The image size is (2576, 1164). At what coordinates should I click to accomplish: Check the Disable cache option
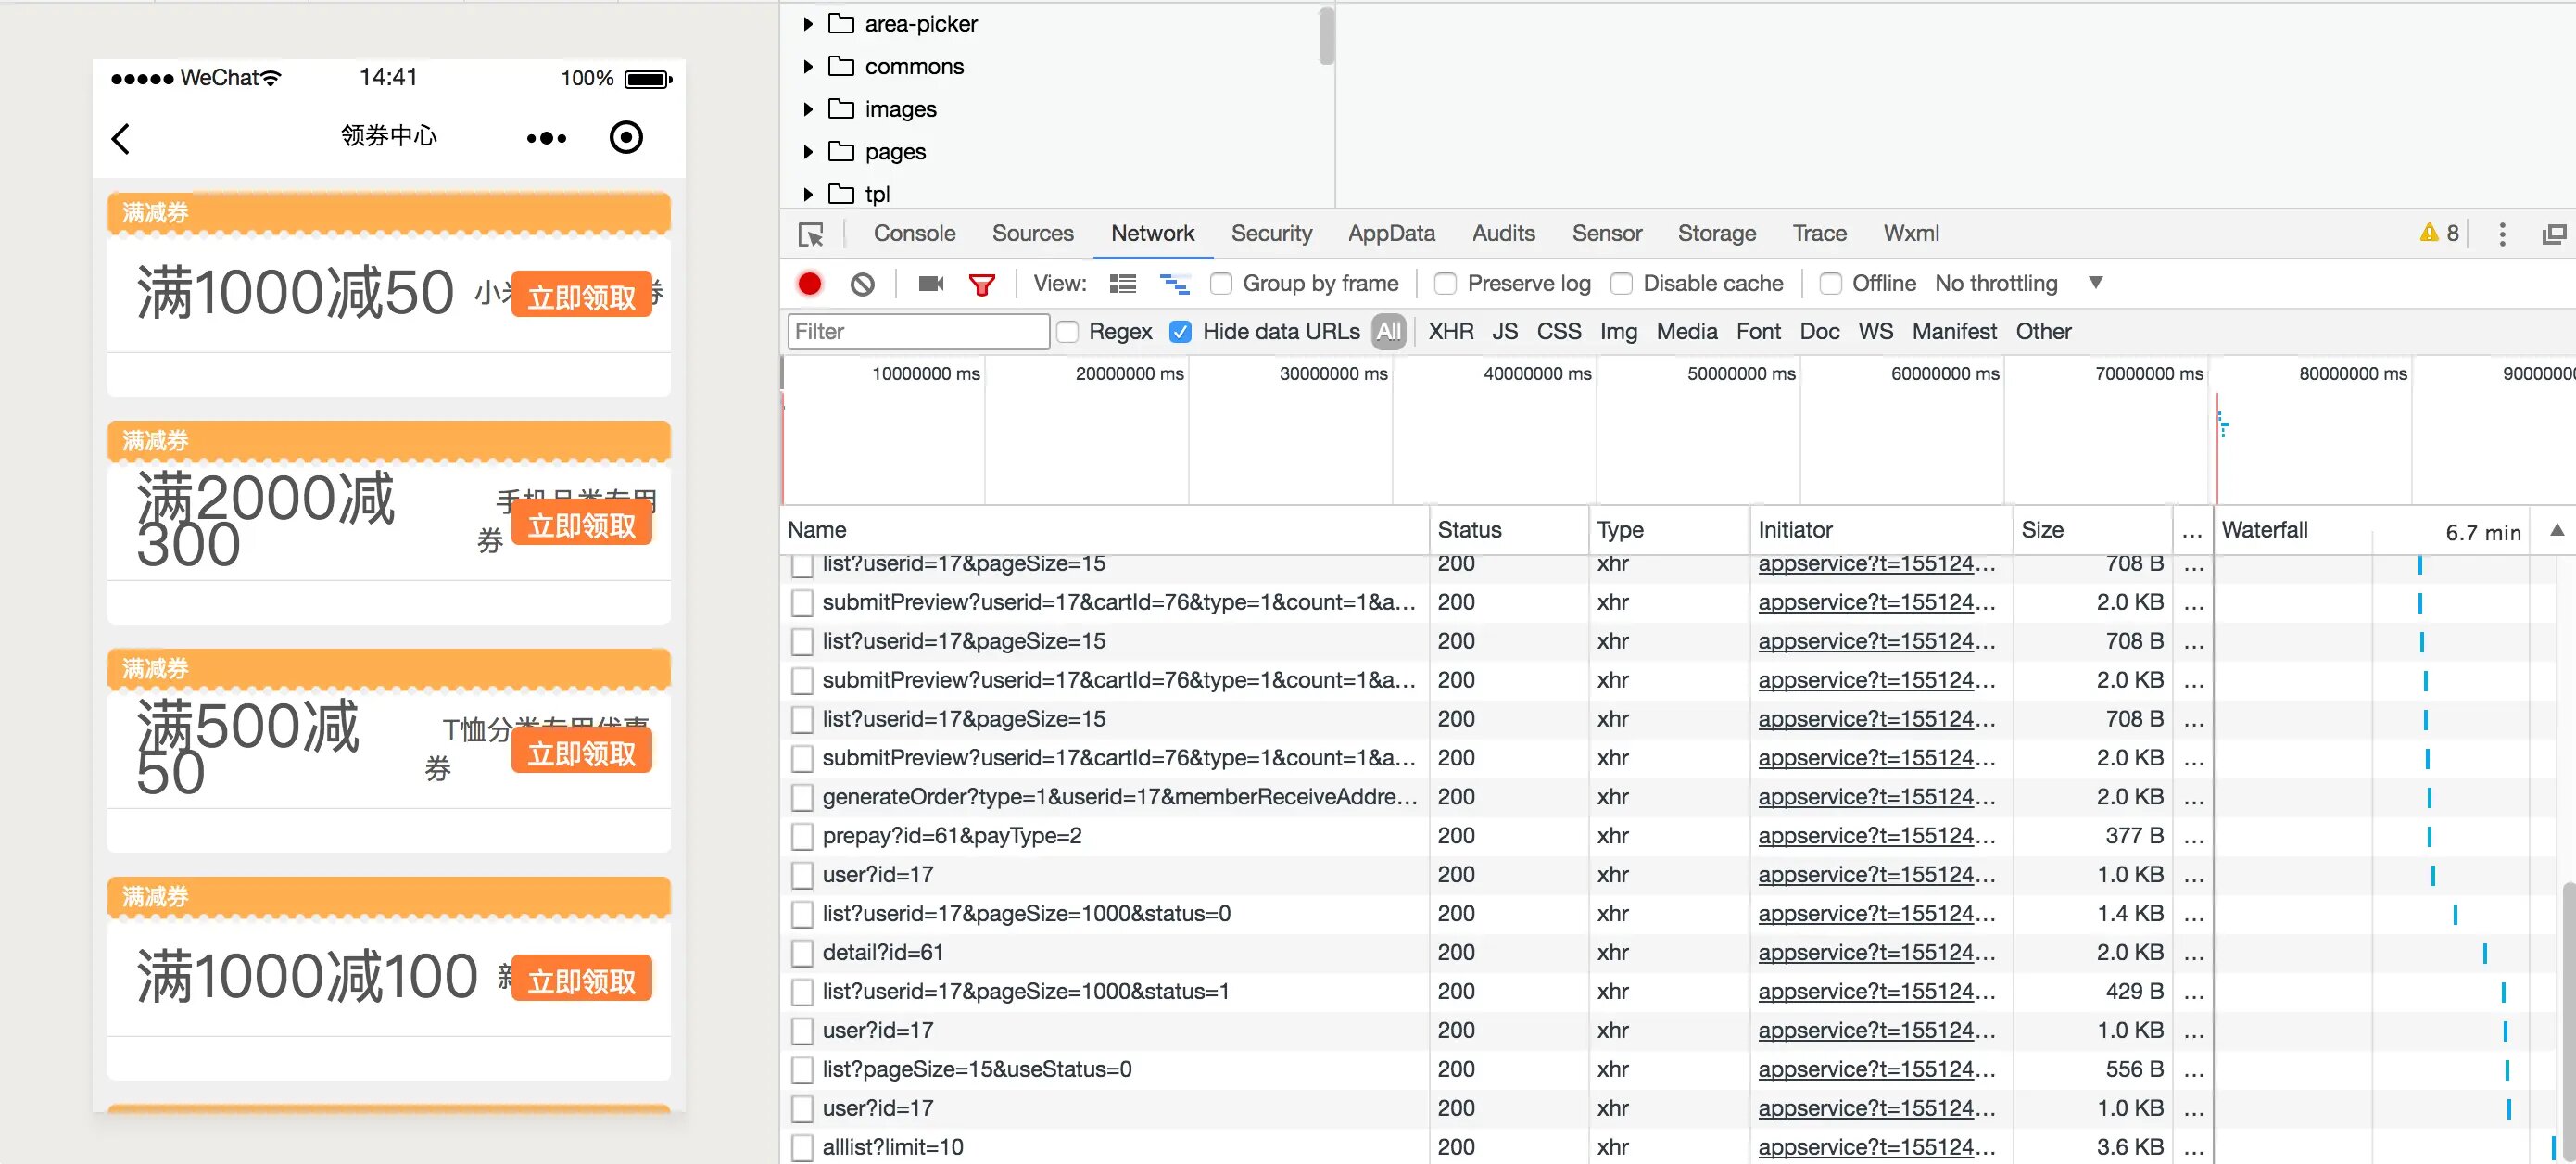[x=1621, y=284]
